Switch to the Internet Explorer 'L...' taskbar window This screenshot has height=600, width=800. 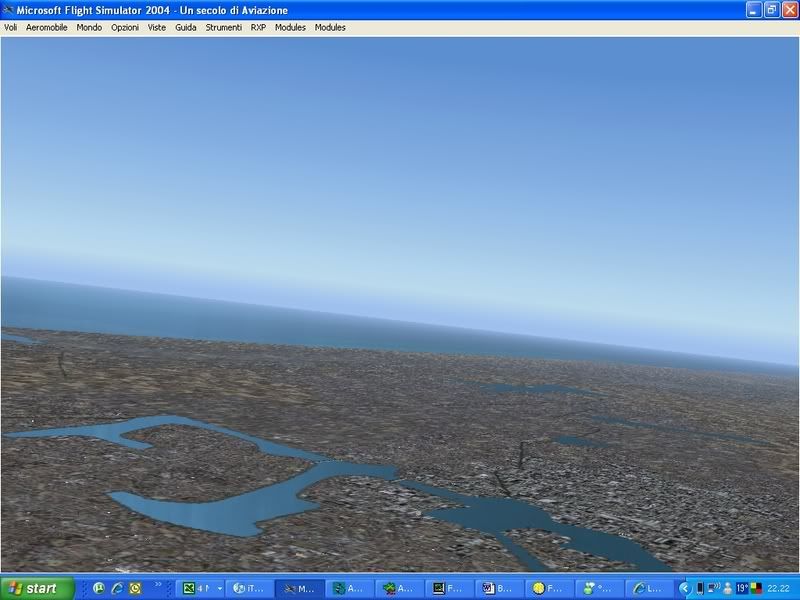(648, 588)
